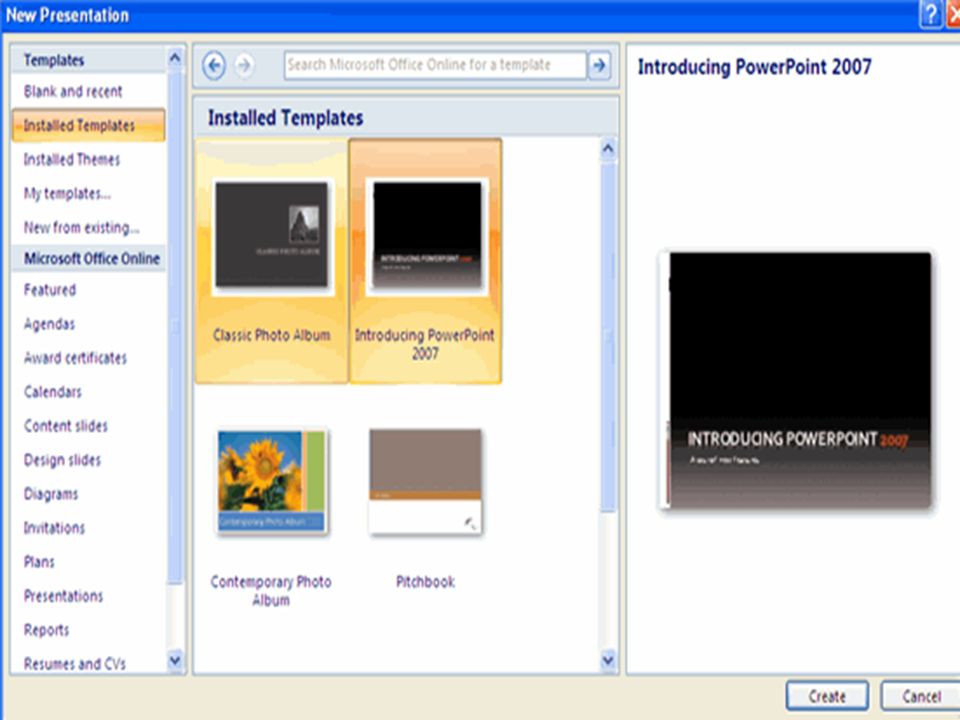Viewport: 960px width, 720px height.
Task: Click category list scroll down arrow
Action: click(x=175, y=660)
